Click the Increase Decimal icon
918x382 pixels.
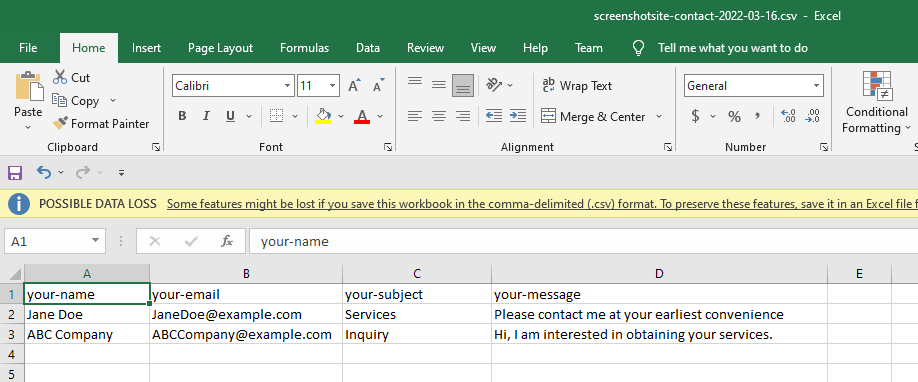(788, 116)
